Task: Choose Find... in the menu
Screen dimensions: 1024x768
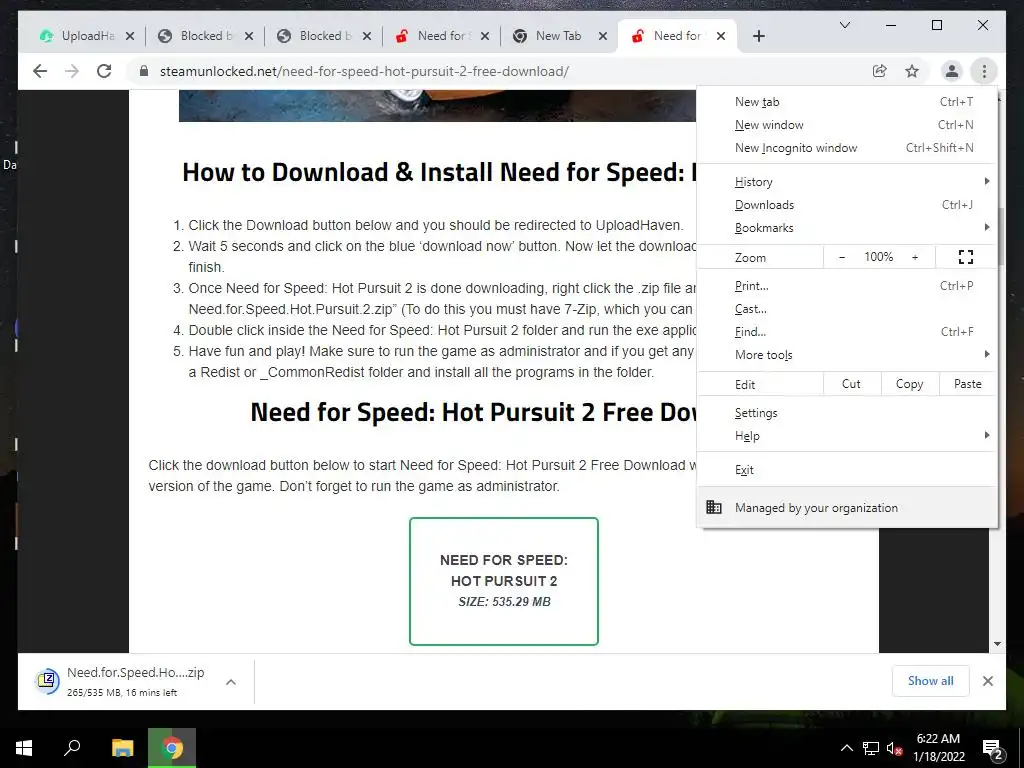Action: [x=847, y=332]
